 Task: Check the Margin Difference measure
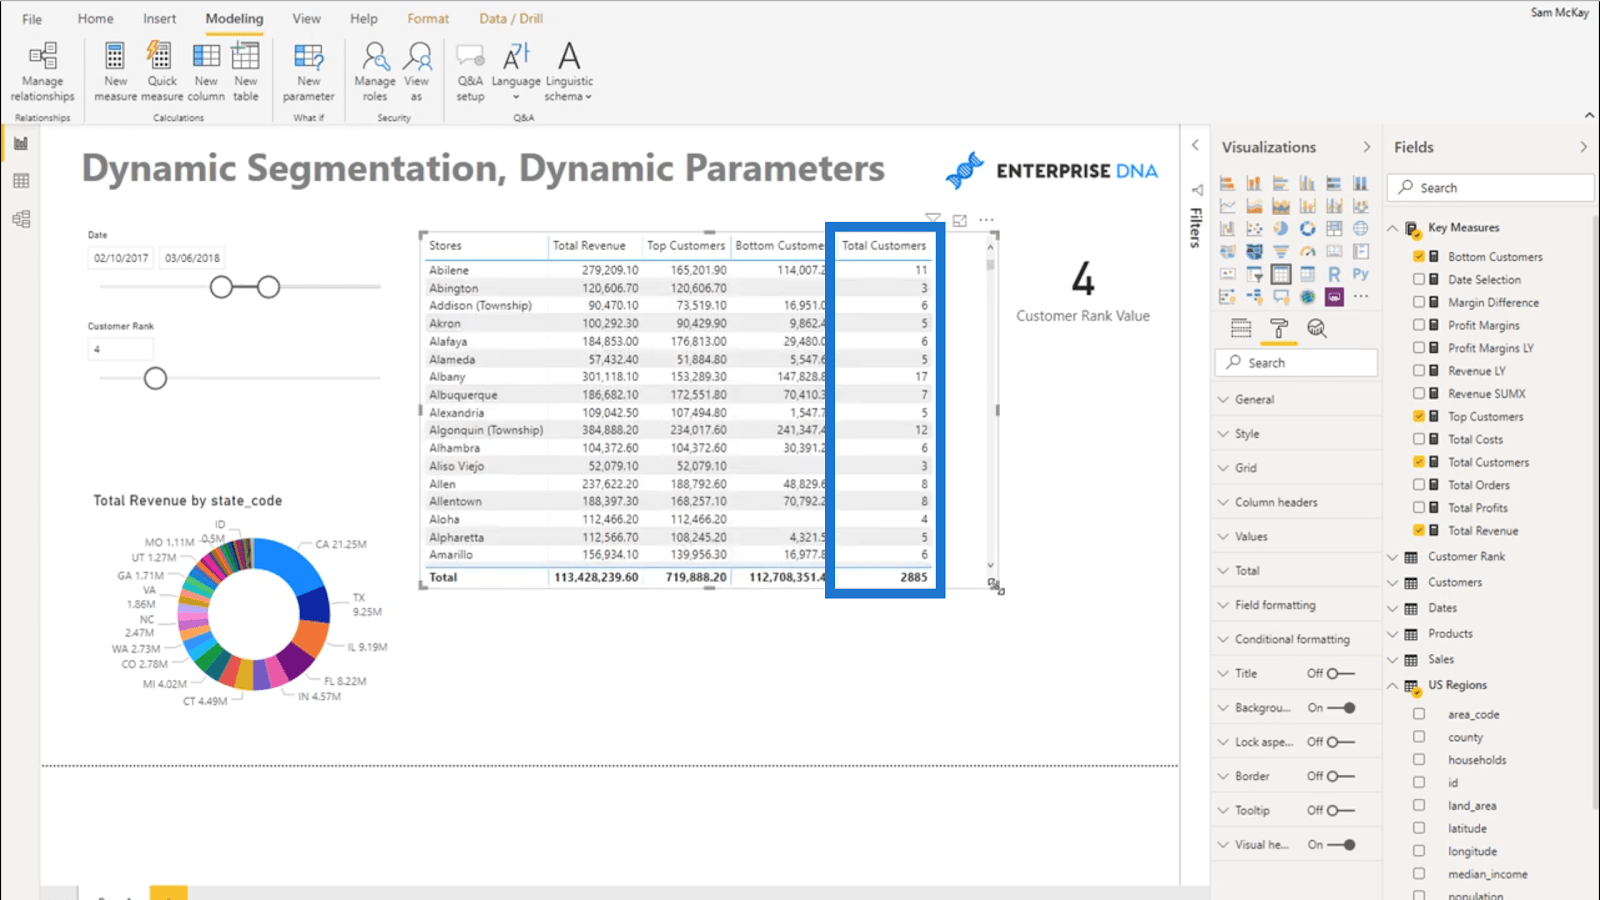click(x=1419, y=302)
